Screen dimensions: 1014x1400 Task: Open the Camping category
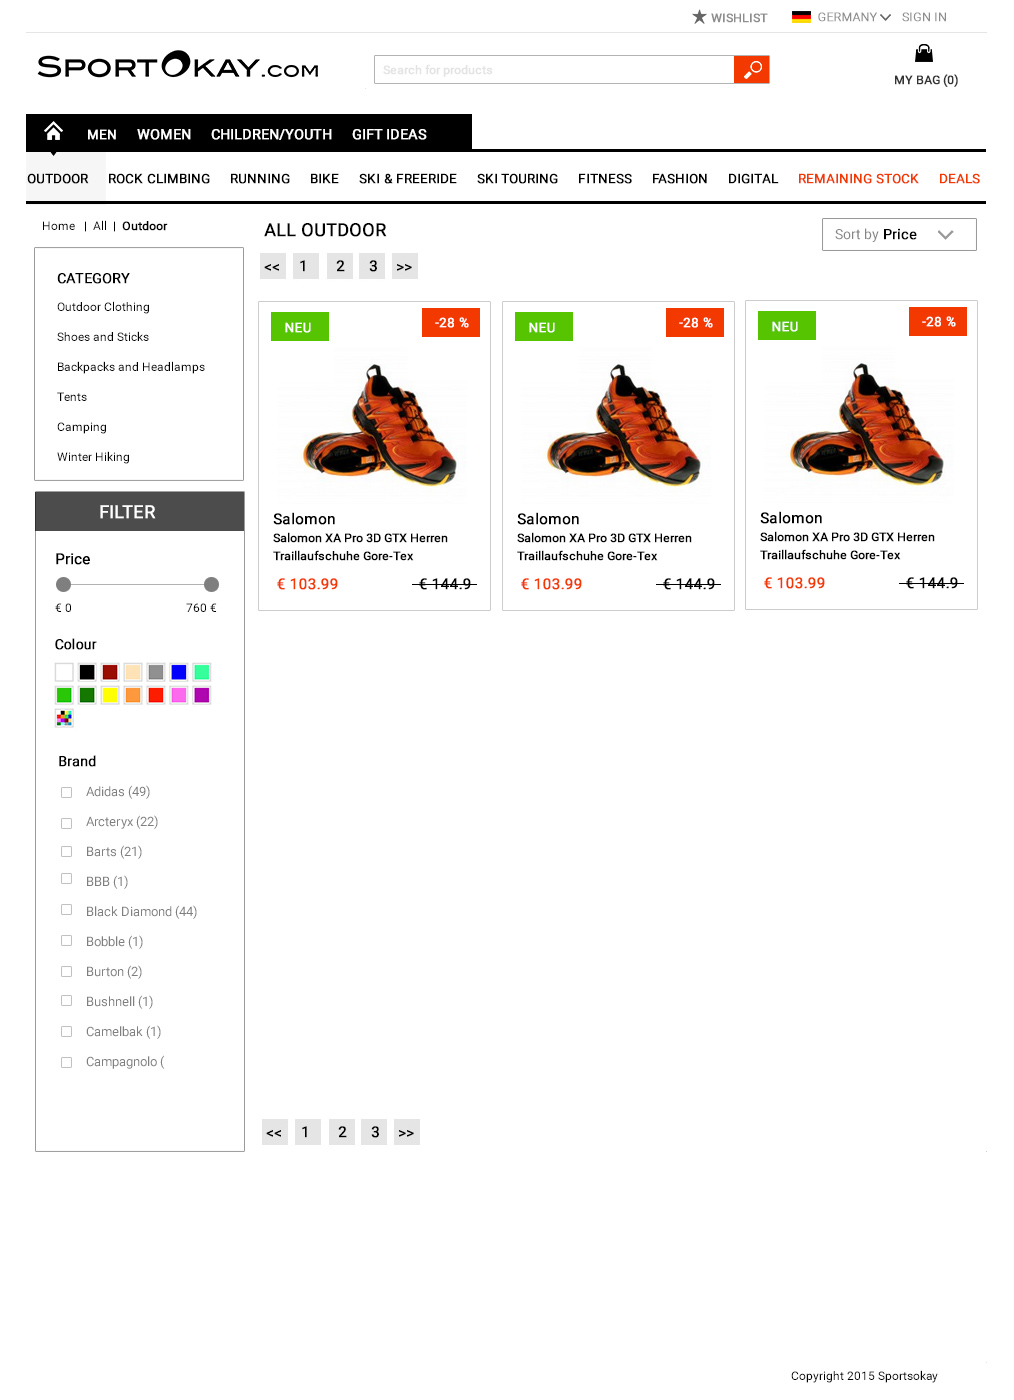82,427
